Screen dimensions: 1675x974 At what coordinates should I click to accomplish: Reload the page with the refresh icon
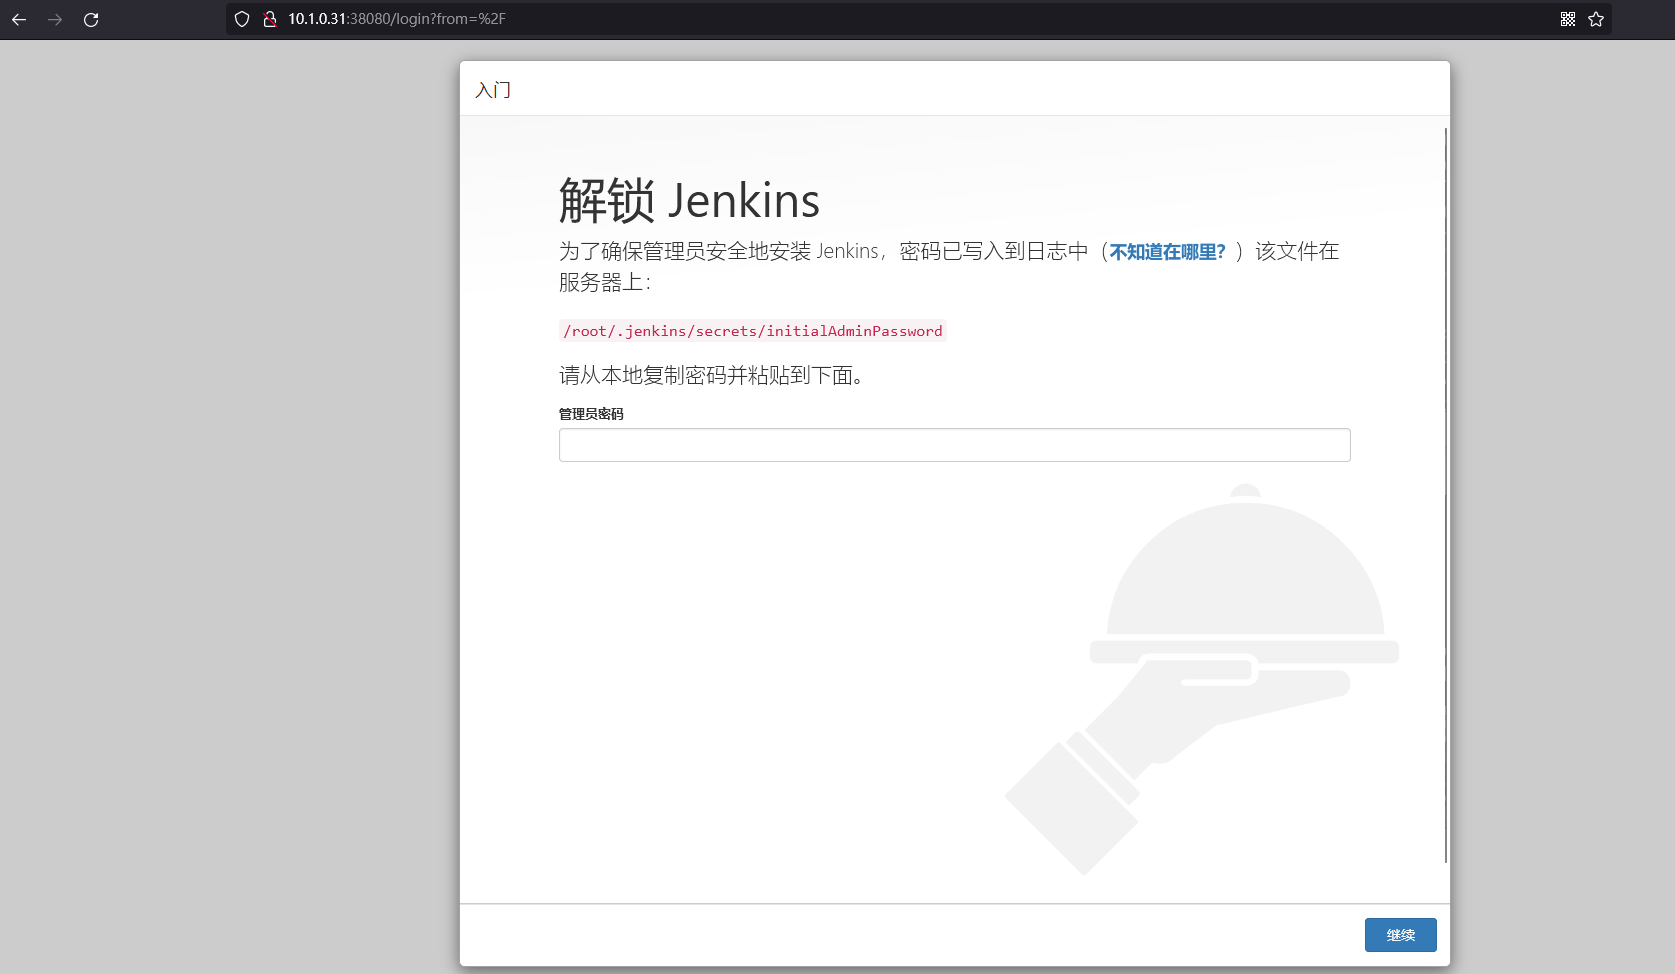[91, 19]
